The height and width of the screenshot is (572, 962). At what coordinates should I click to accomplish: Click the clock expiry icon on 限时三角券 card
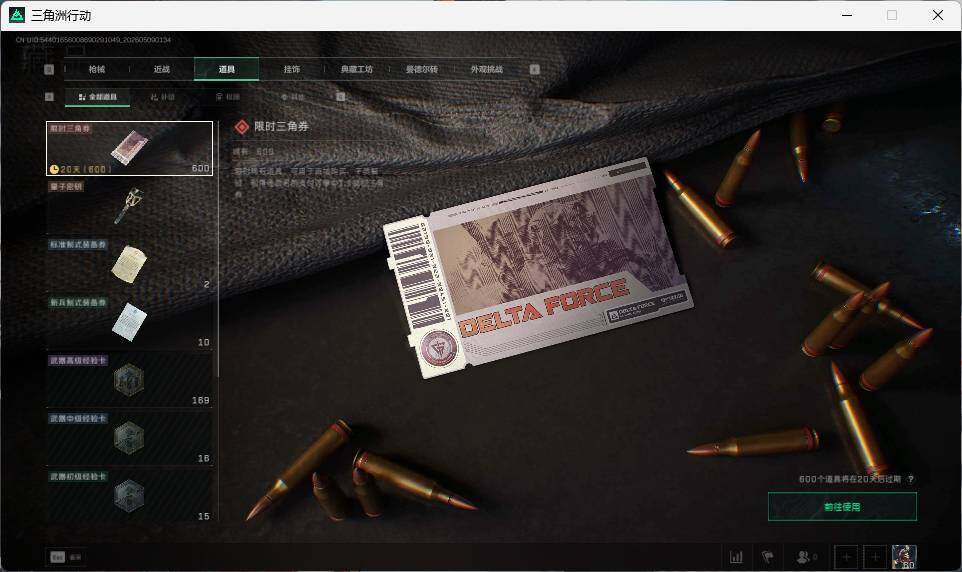click(x=54, y=169)
